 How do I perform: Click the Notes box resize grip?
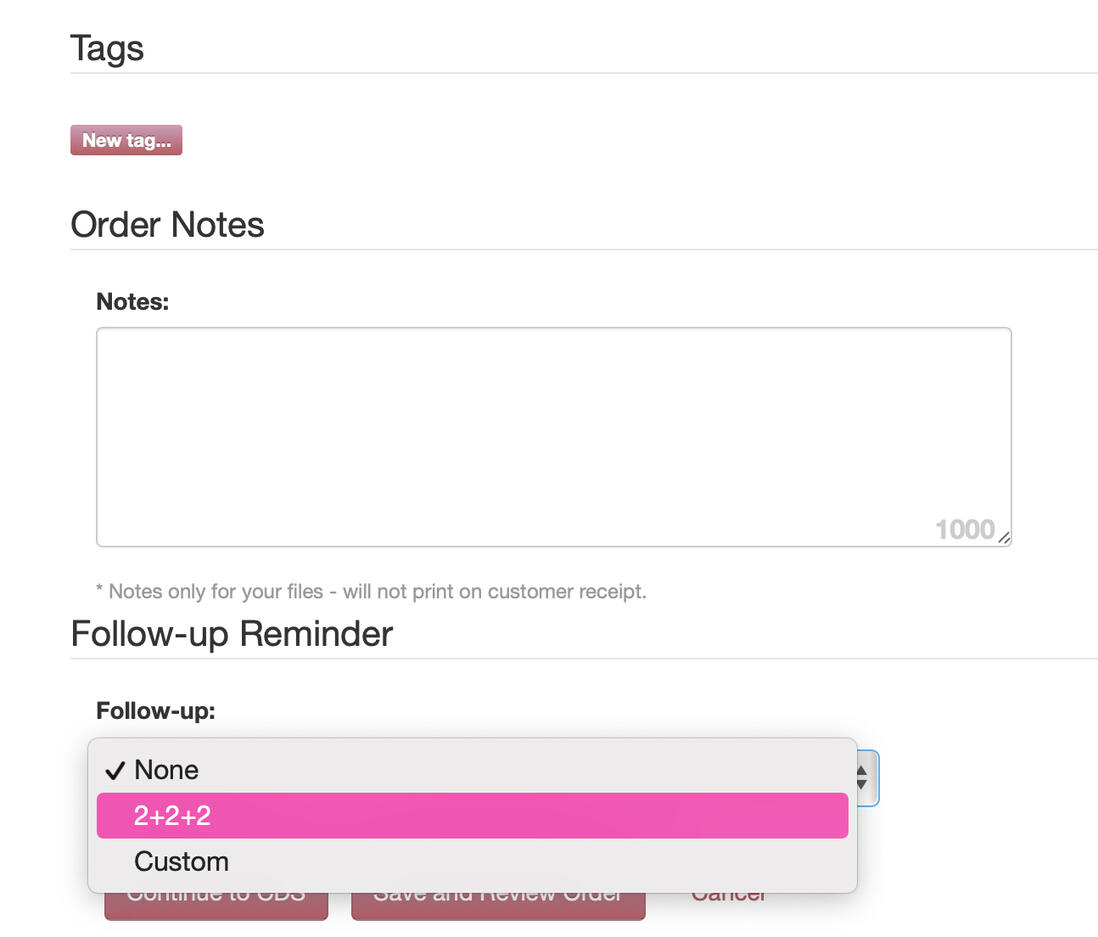(x=1004, y=538)
